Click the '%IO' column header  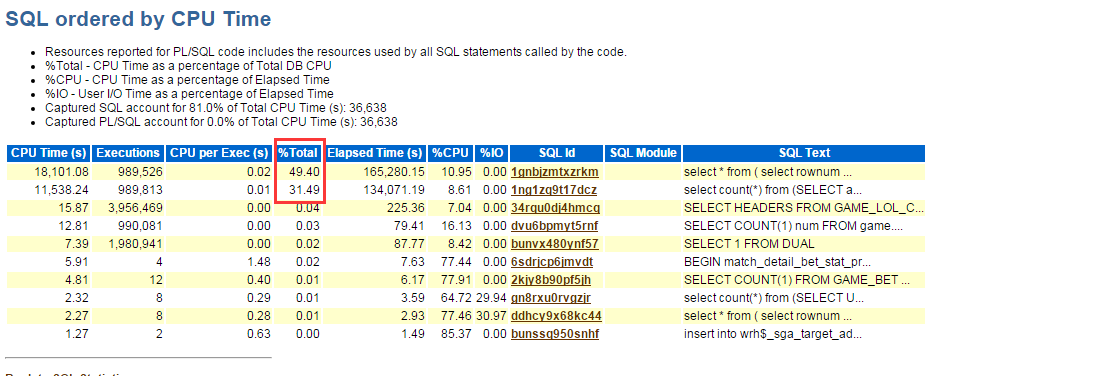[x=491, y=153]
